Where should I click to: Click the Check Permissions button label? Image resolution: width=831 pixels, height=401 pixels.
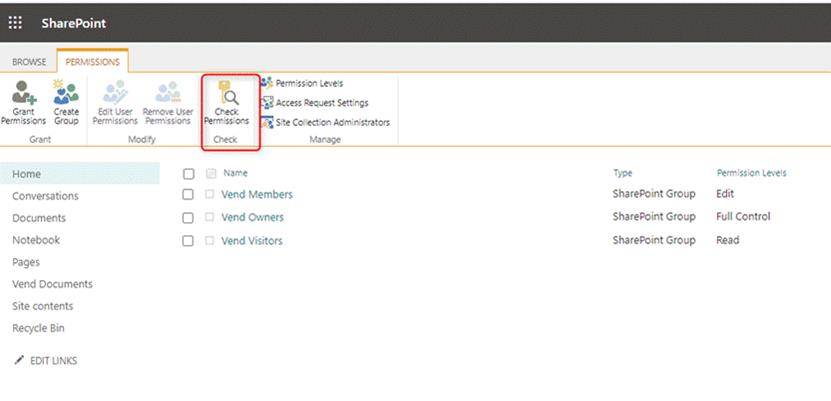click(x=227, y=117)
